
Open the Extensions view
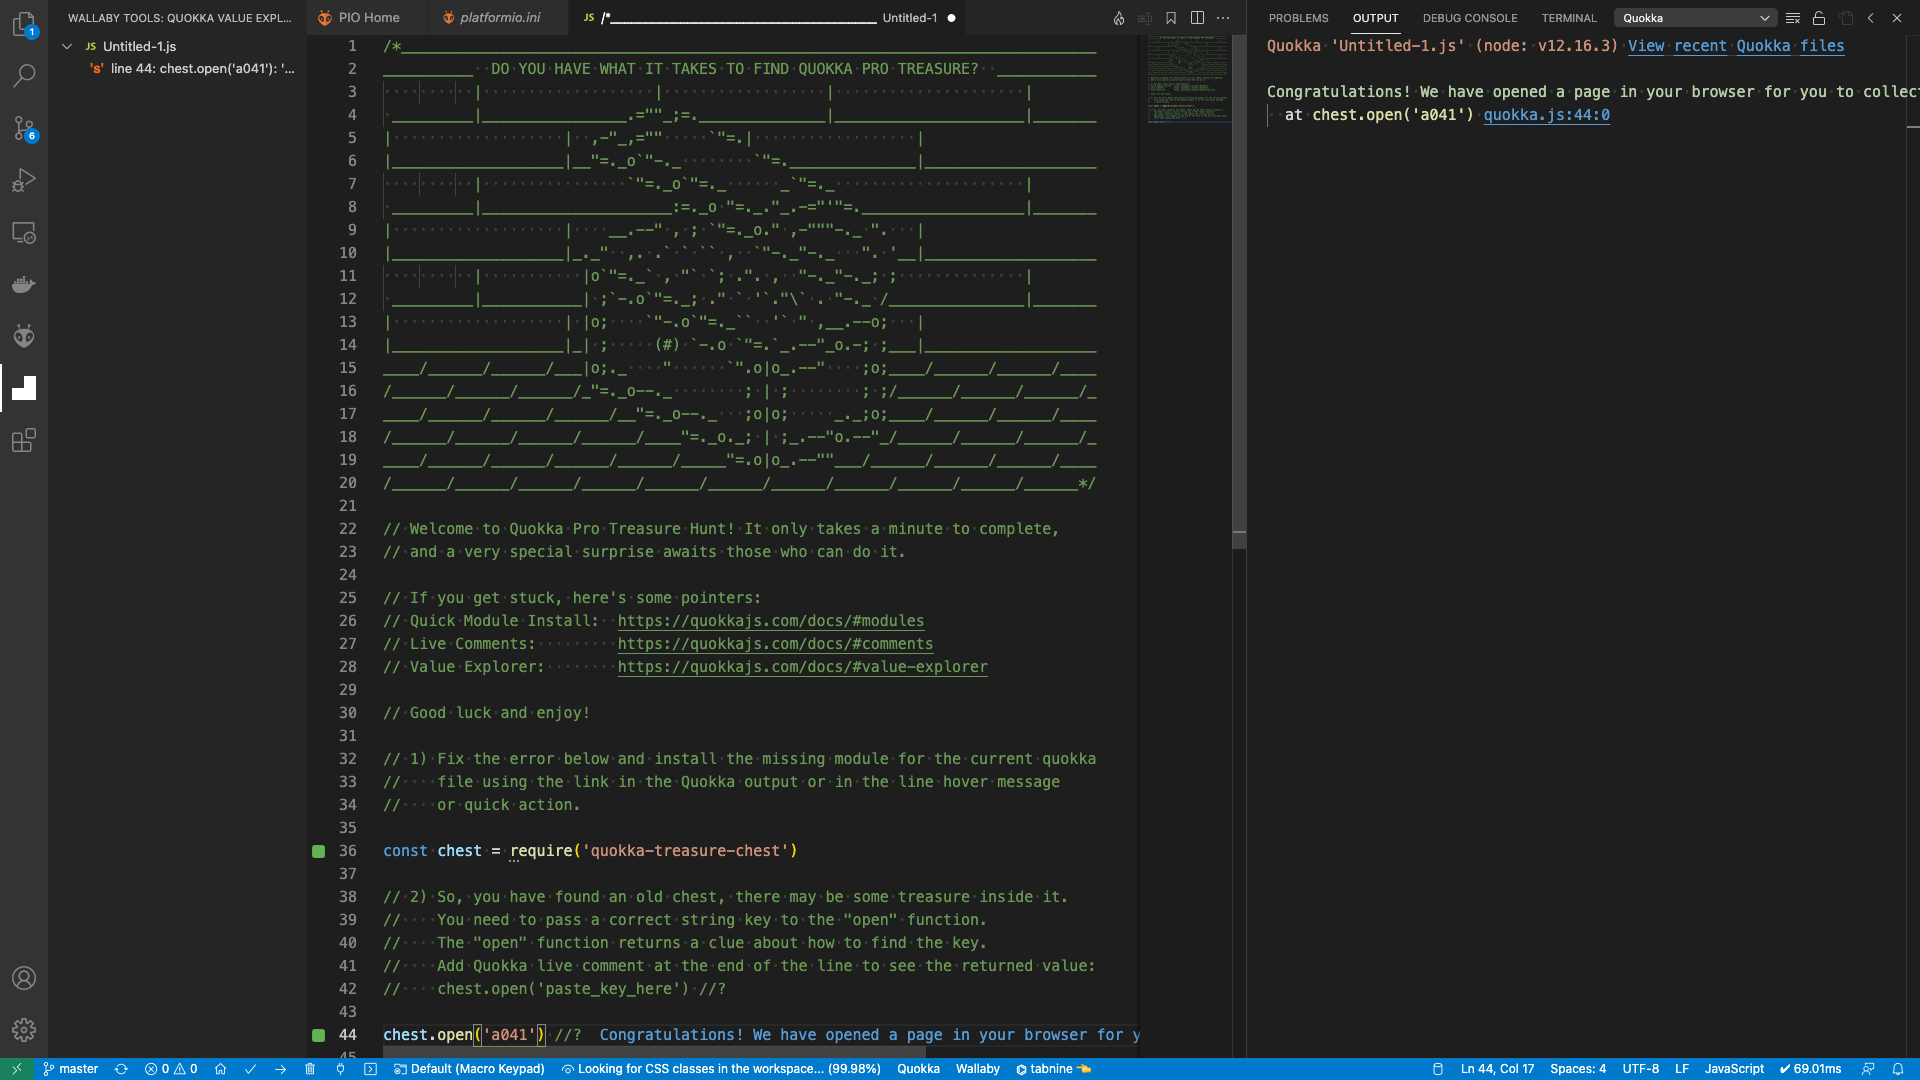coord(24,440)
